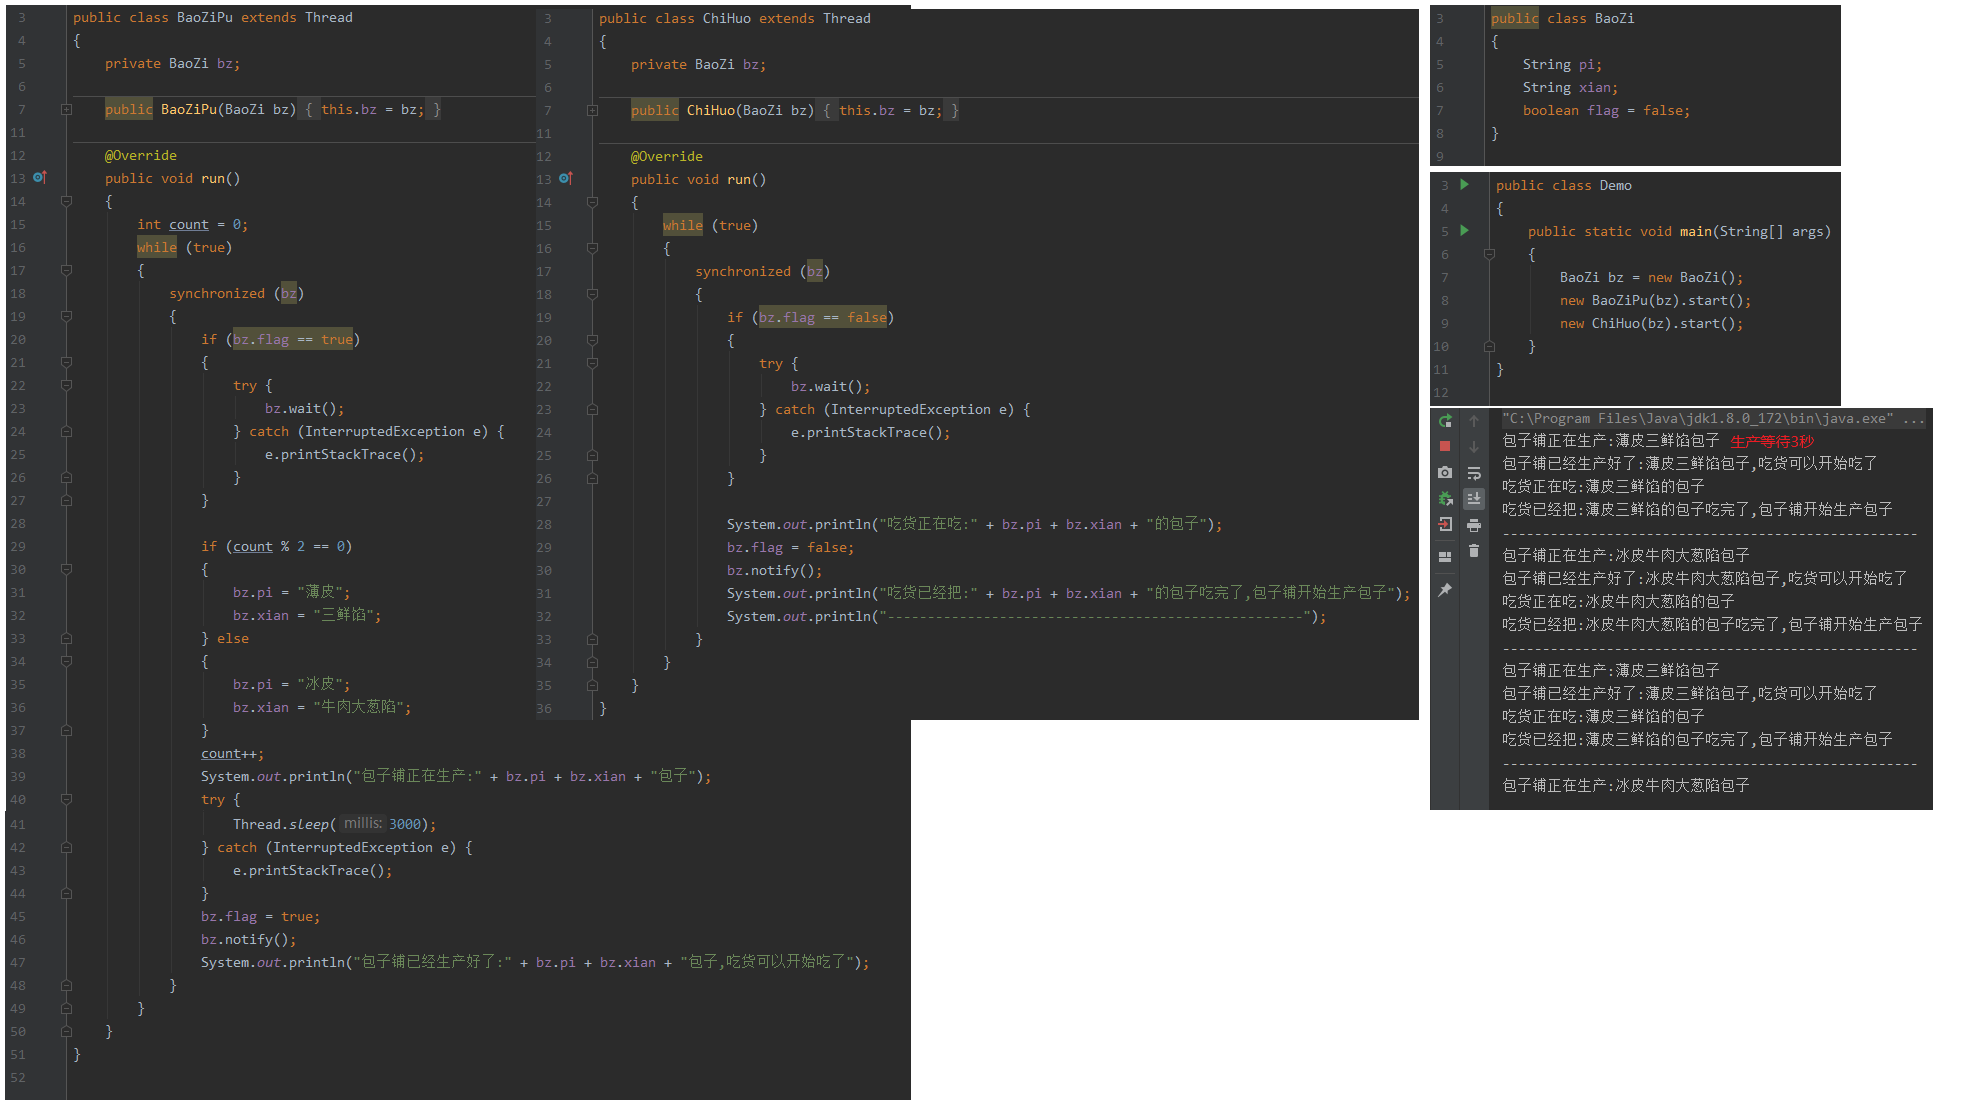1978x1108 pixels.
Task: Expand folded ChiHuo constructor at line 7
Action: pos(592,110)
